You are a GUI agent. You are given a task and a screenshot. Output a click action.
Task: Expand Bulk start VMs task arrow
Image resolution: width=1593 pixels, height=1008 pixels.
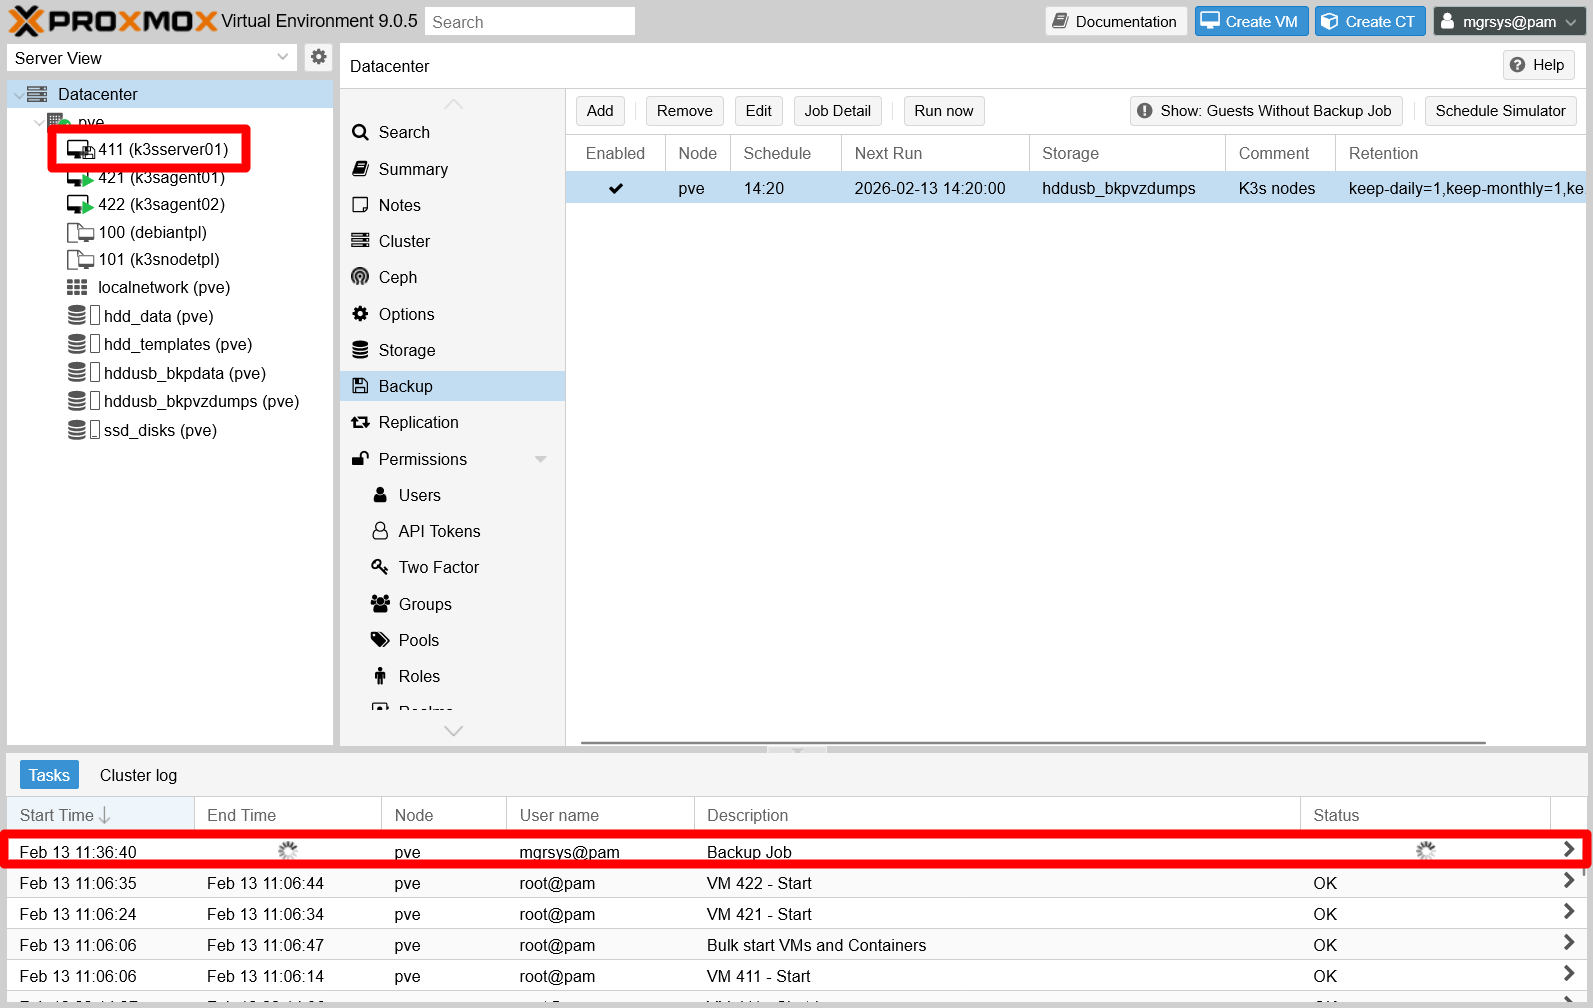1568,943
